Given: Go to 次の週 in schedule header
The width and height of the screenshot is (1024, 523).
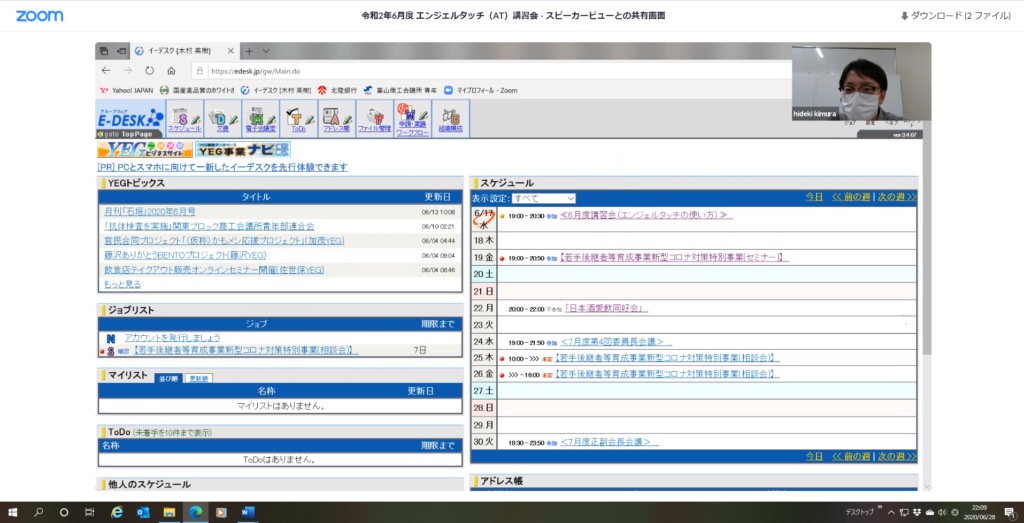Looking at the screenshot, I should pos(896,197).
